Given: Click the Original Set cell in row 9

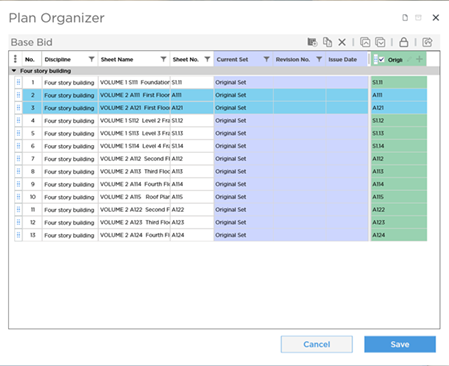Looking at the screenshot, I should click(x=244, y=184).
